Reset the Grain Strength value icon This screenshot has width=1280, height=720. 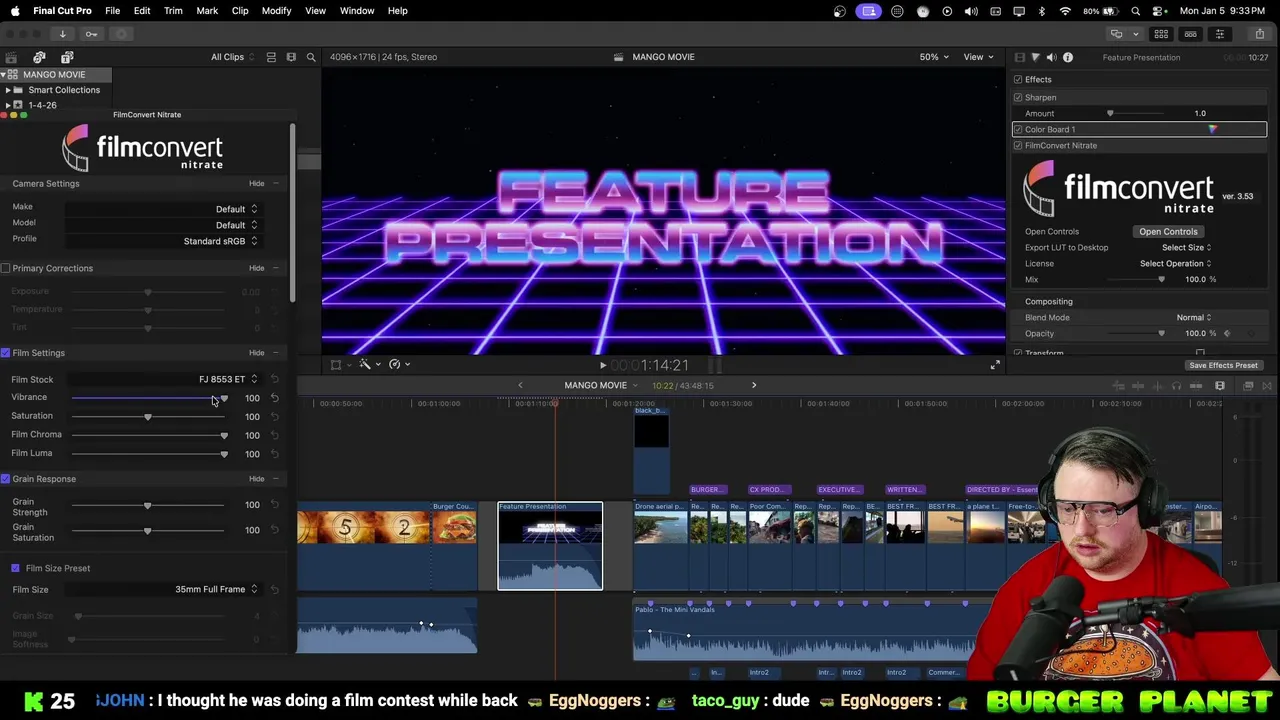tap(274, 505)
